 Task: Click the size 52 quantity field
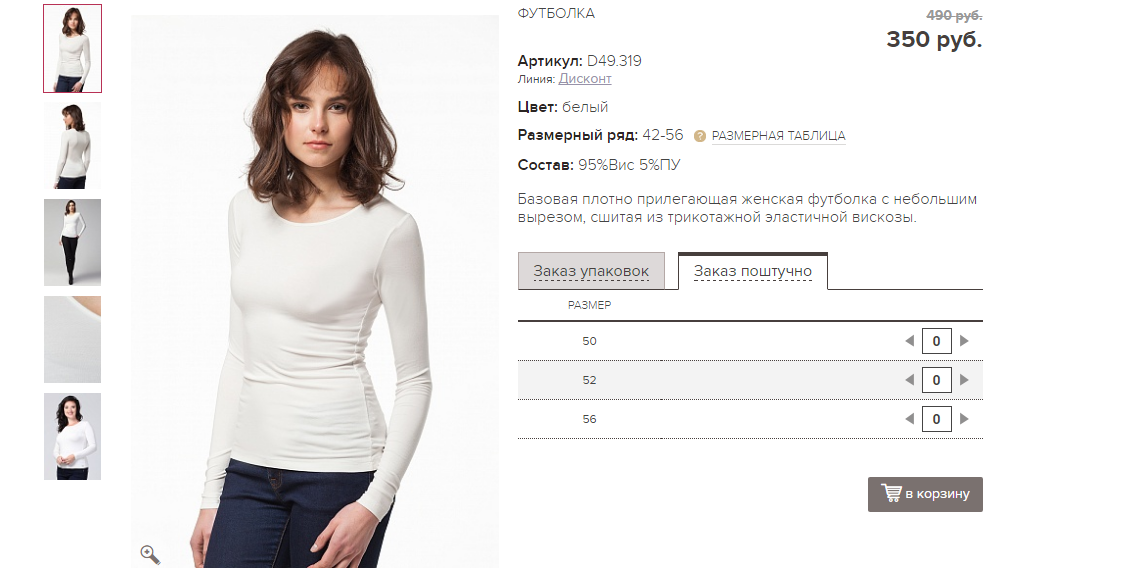click(937, 380)
